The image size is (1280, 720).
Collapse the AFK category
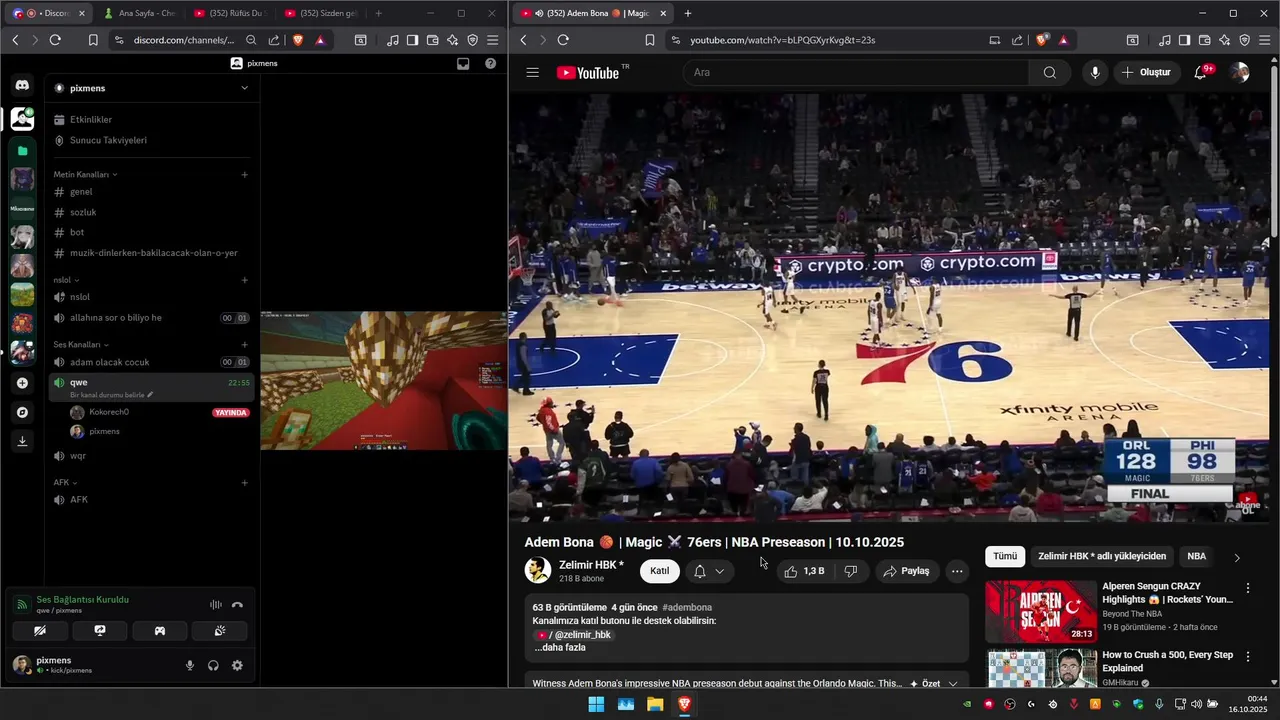[x=65, y=482]
